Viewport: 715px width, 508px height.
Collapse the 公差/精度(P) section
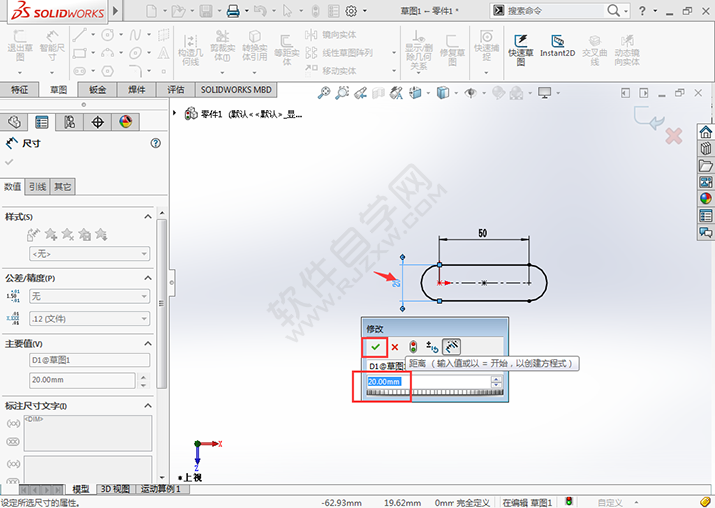(x=148, y=278)
